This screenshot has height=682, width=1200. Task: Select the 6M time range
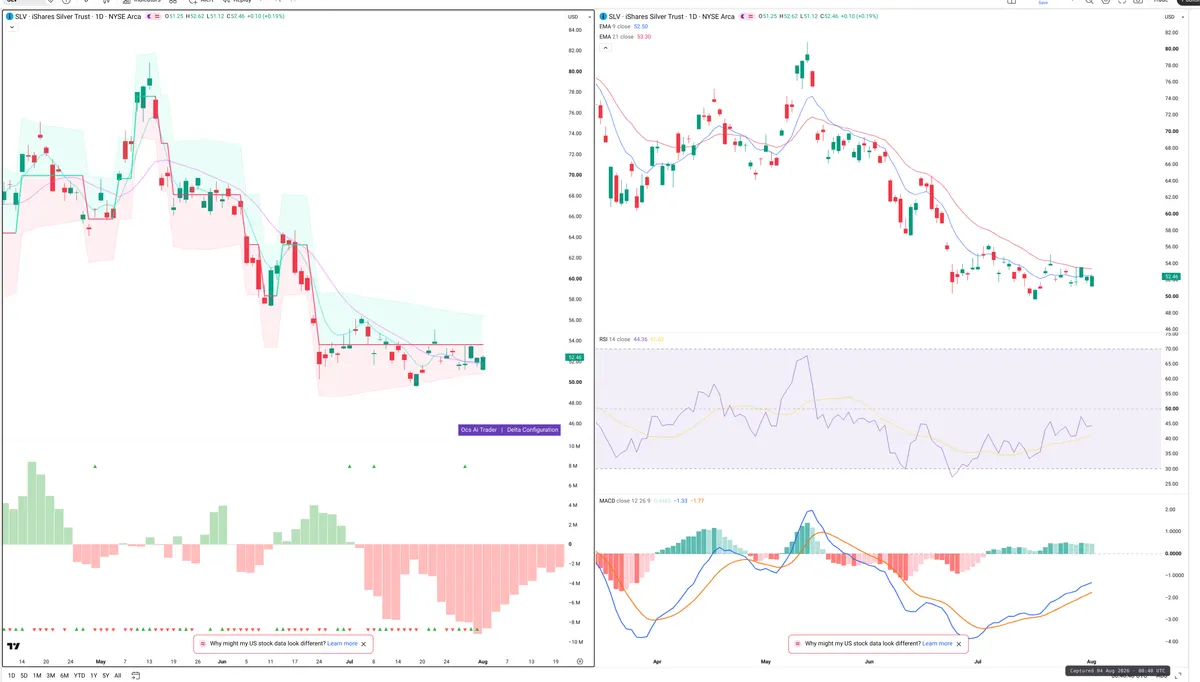pyautogui.click(x=65, y=676)
